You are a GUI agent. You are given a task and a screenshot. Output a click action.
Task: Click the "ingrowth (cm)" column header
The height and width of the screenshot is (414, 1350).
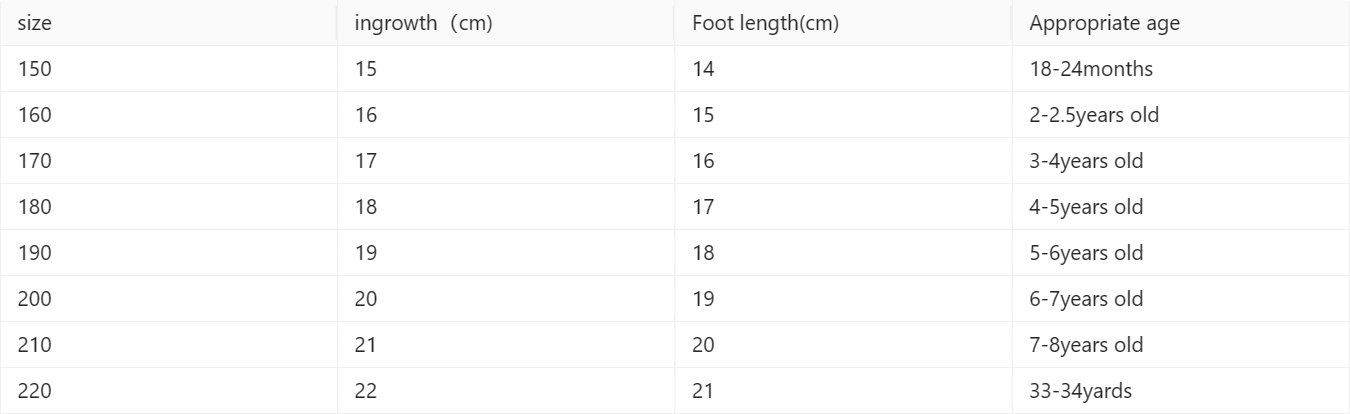[x=424, y=24]
